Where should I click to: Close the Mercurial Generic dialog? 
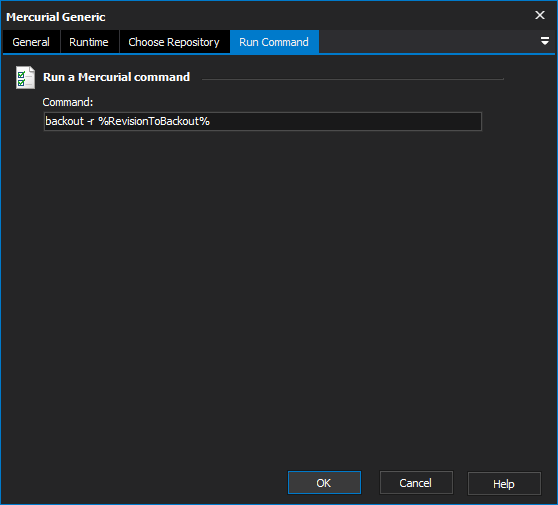coord(540,15)
